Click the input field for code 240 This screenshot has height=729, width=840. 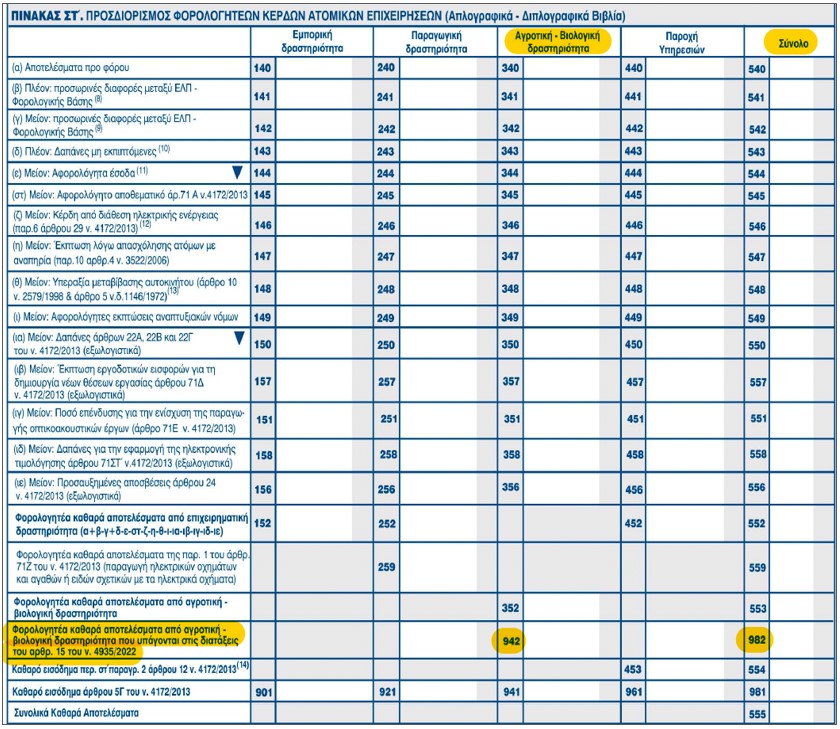click(437, 68)
